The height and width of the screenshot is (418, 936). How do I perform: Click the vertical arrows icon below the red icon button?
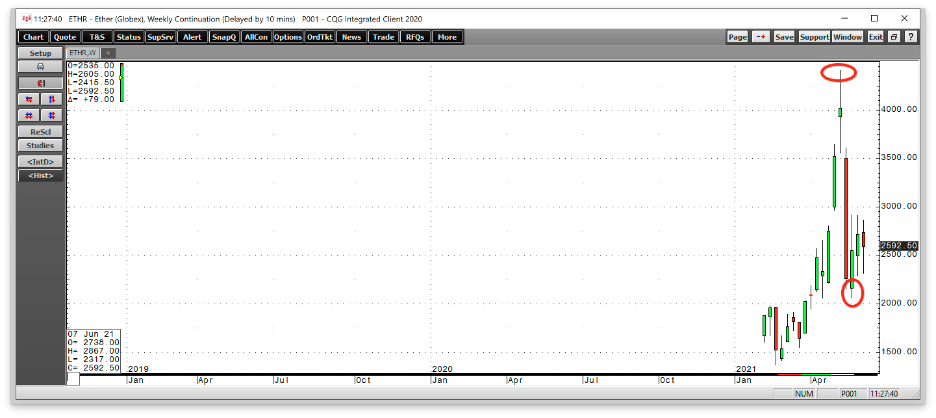(x=51, y=99)
